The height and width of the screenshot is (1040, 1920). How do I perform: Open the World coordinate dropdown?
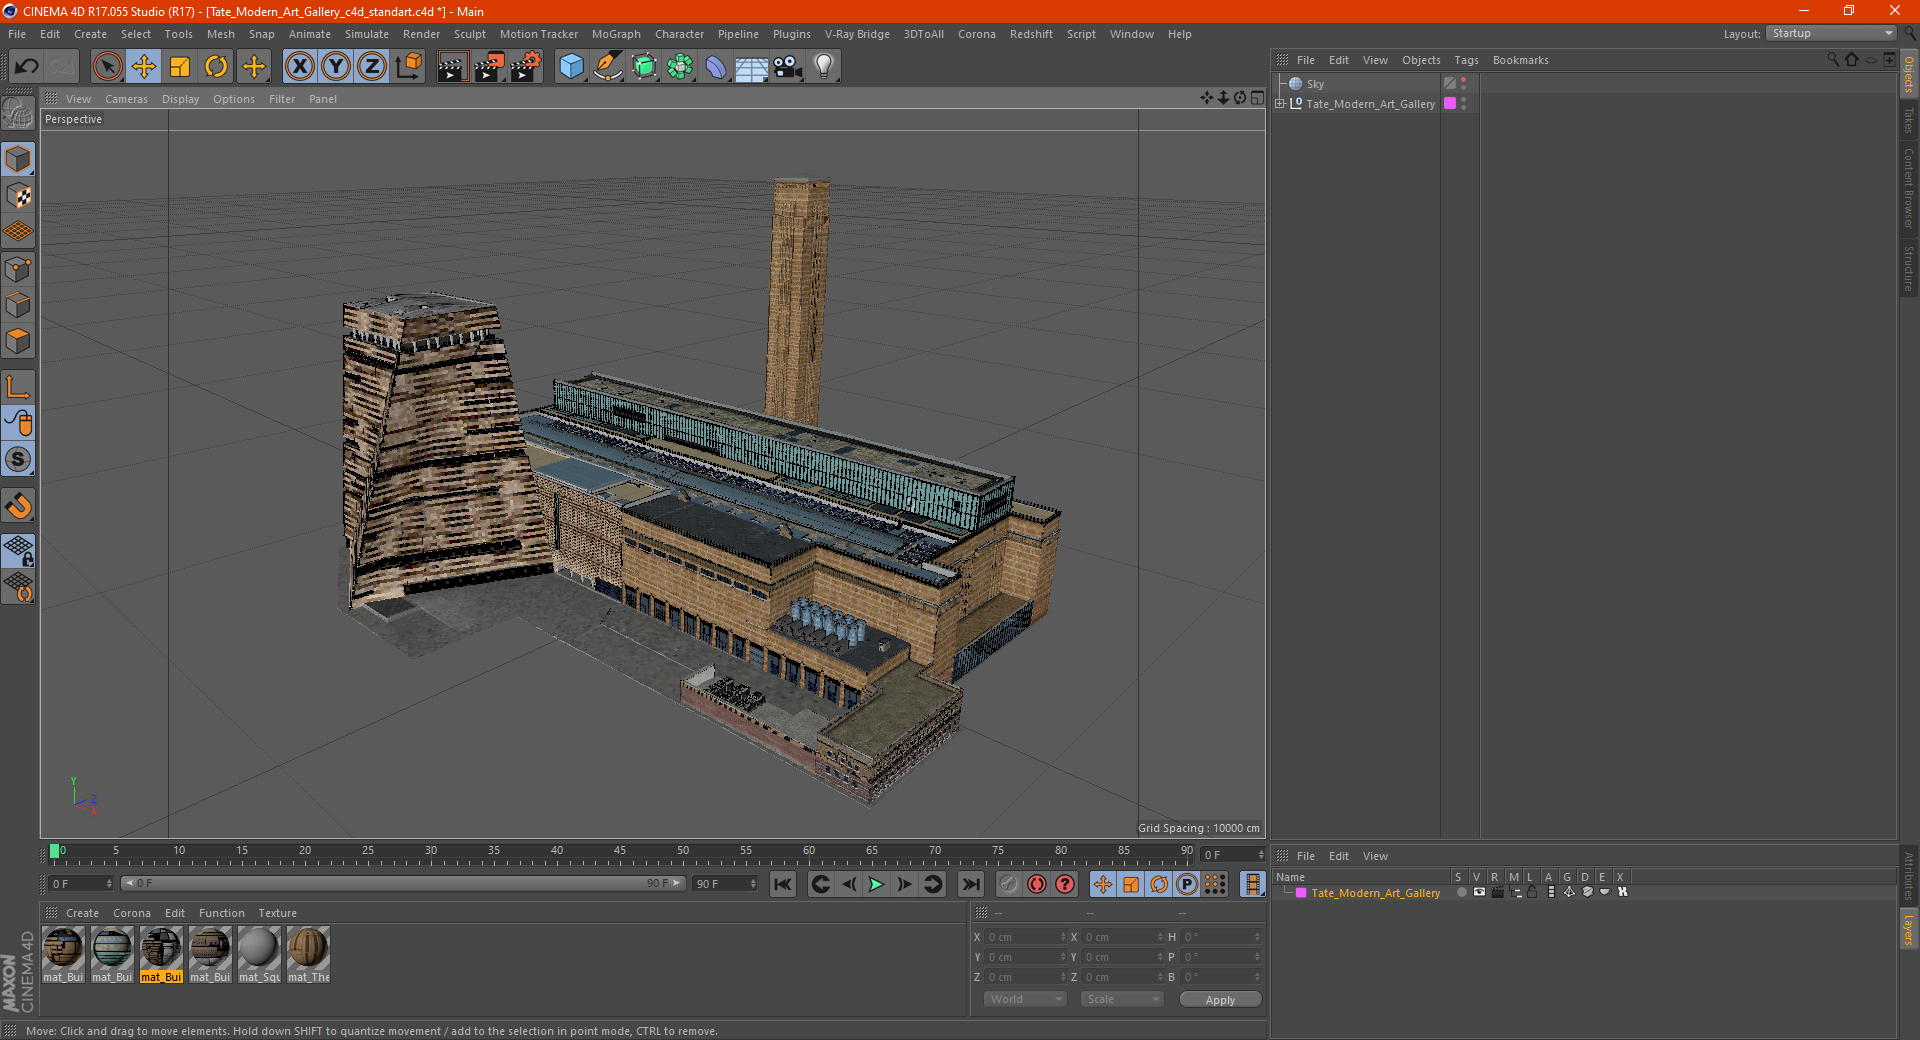pyautogui.click(x=1025, y=999)
